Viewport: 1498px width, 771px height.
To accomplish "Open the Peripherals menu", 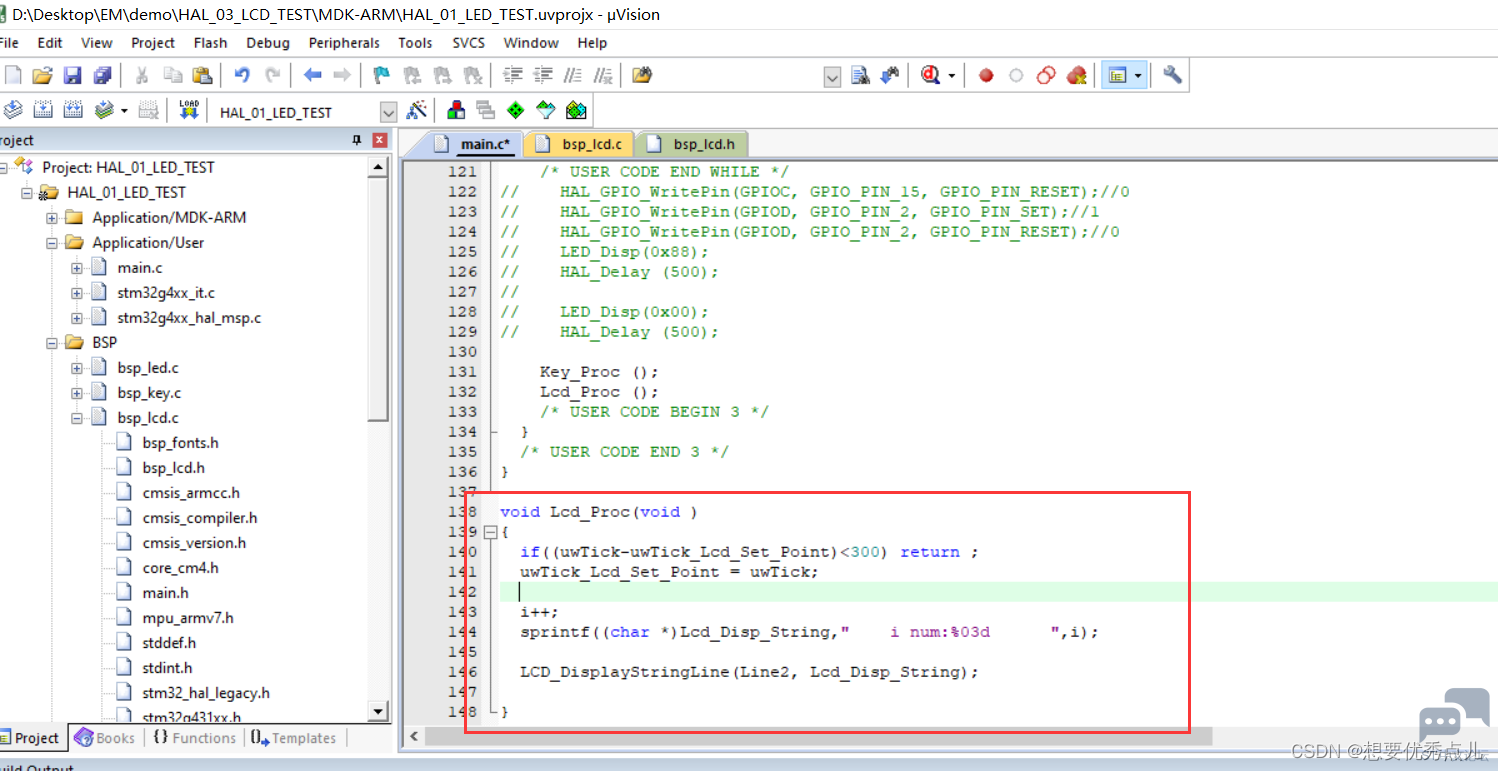I will pos(344,43).
